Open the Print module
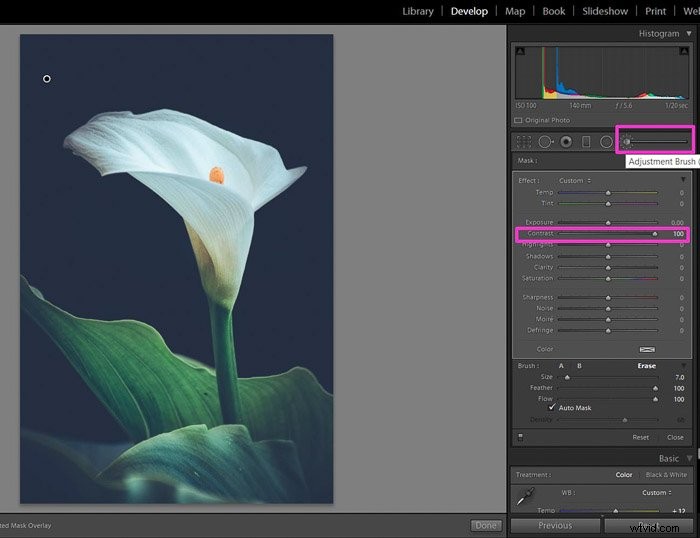The height and width of the screenshot is (538, 700). pyautogui.click(x=655, y=11)
